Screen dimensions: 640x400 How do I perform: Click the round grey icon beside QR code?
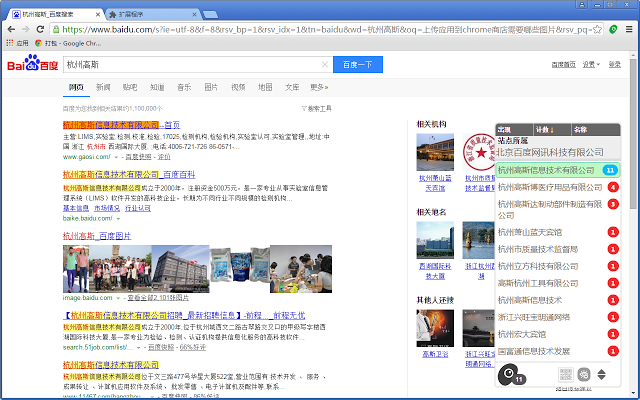click(584, 374)
